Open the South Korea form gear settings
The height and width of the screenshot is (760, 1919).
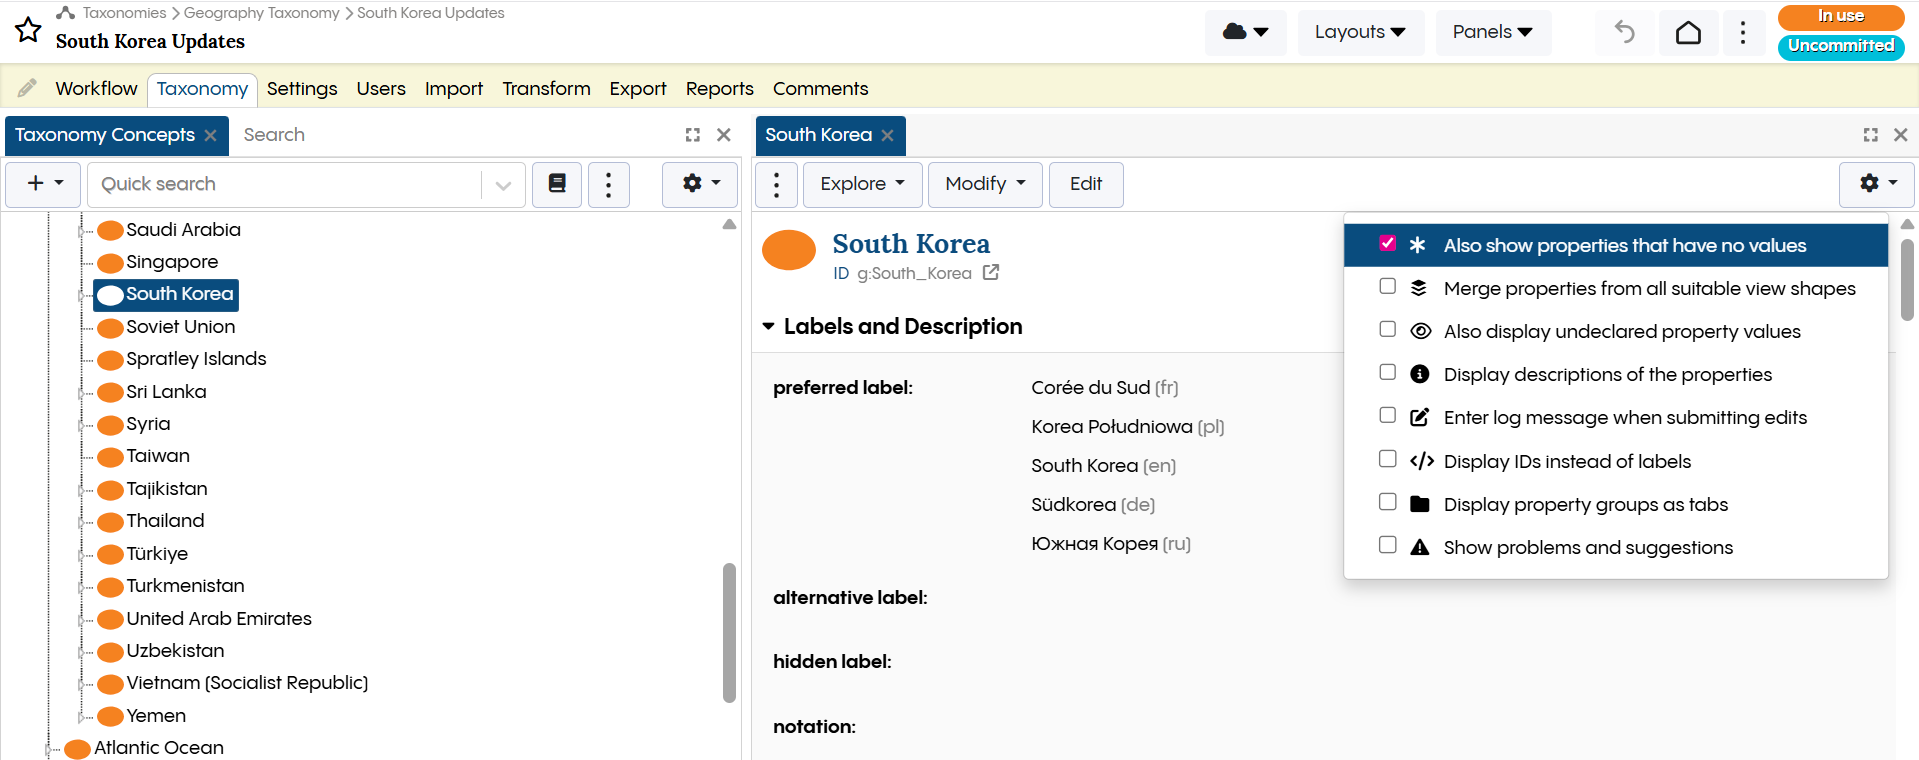click(1876, 184)
